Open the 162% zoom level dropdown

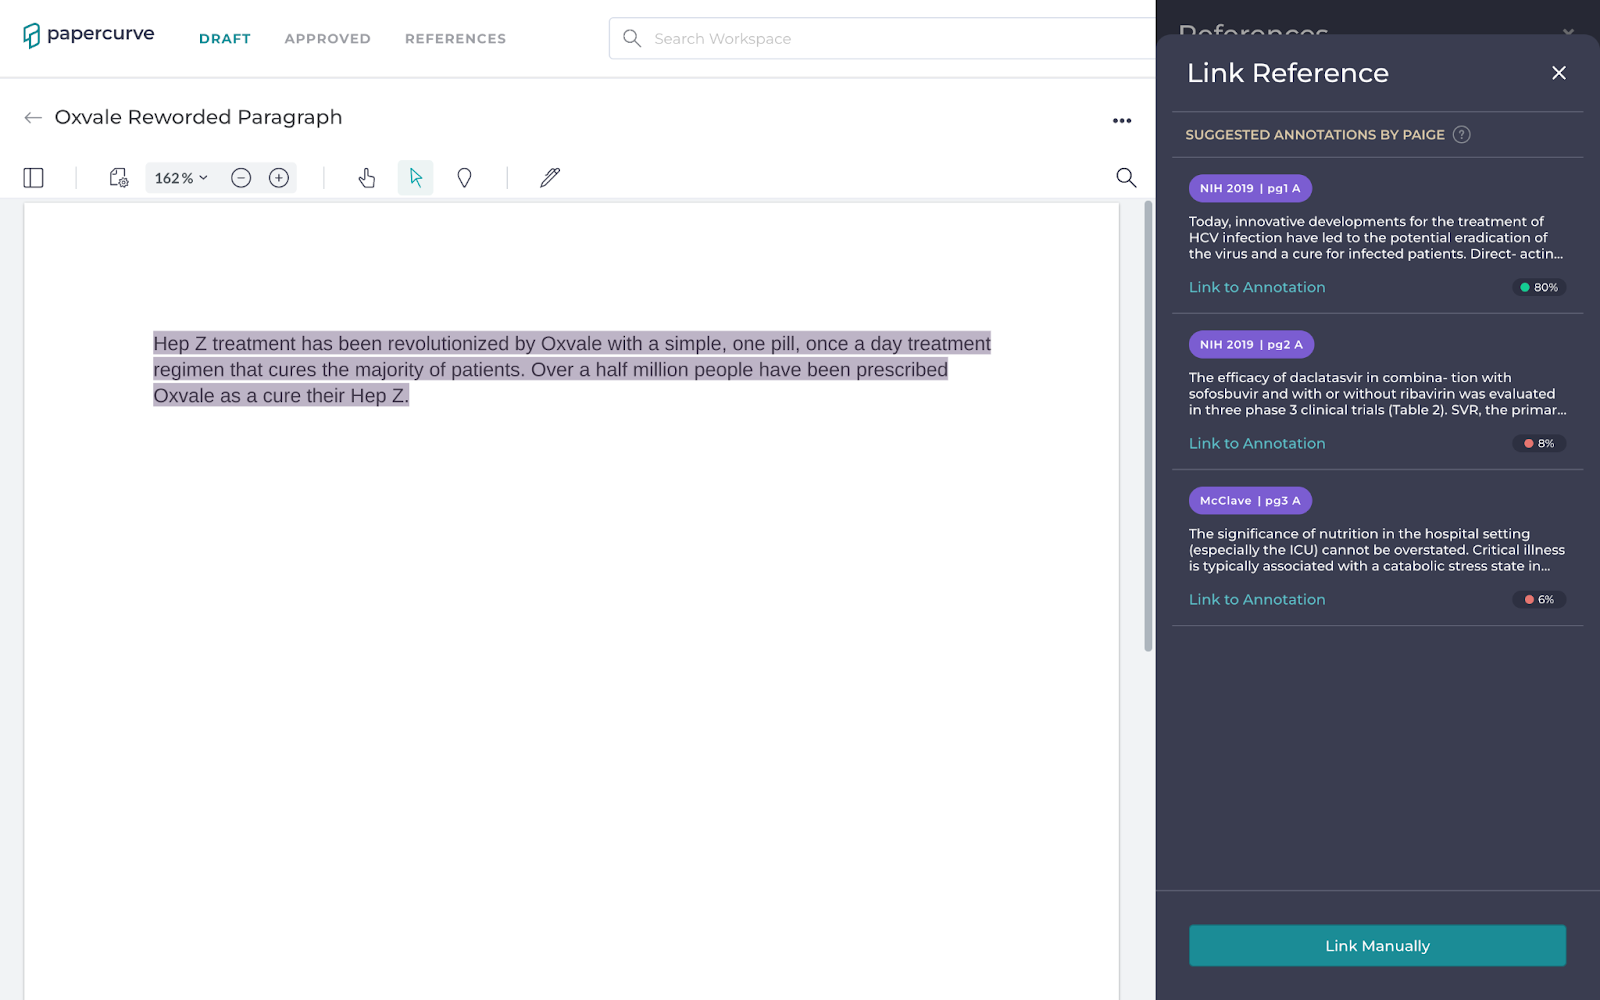tap(181, 178)
